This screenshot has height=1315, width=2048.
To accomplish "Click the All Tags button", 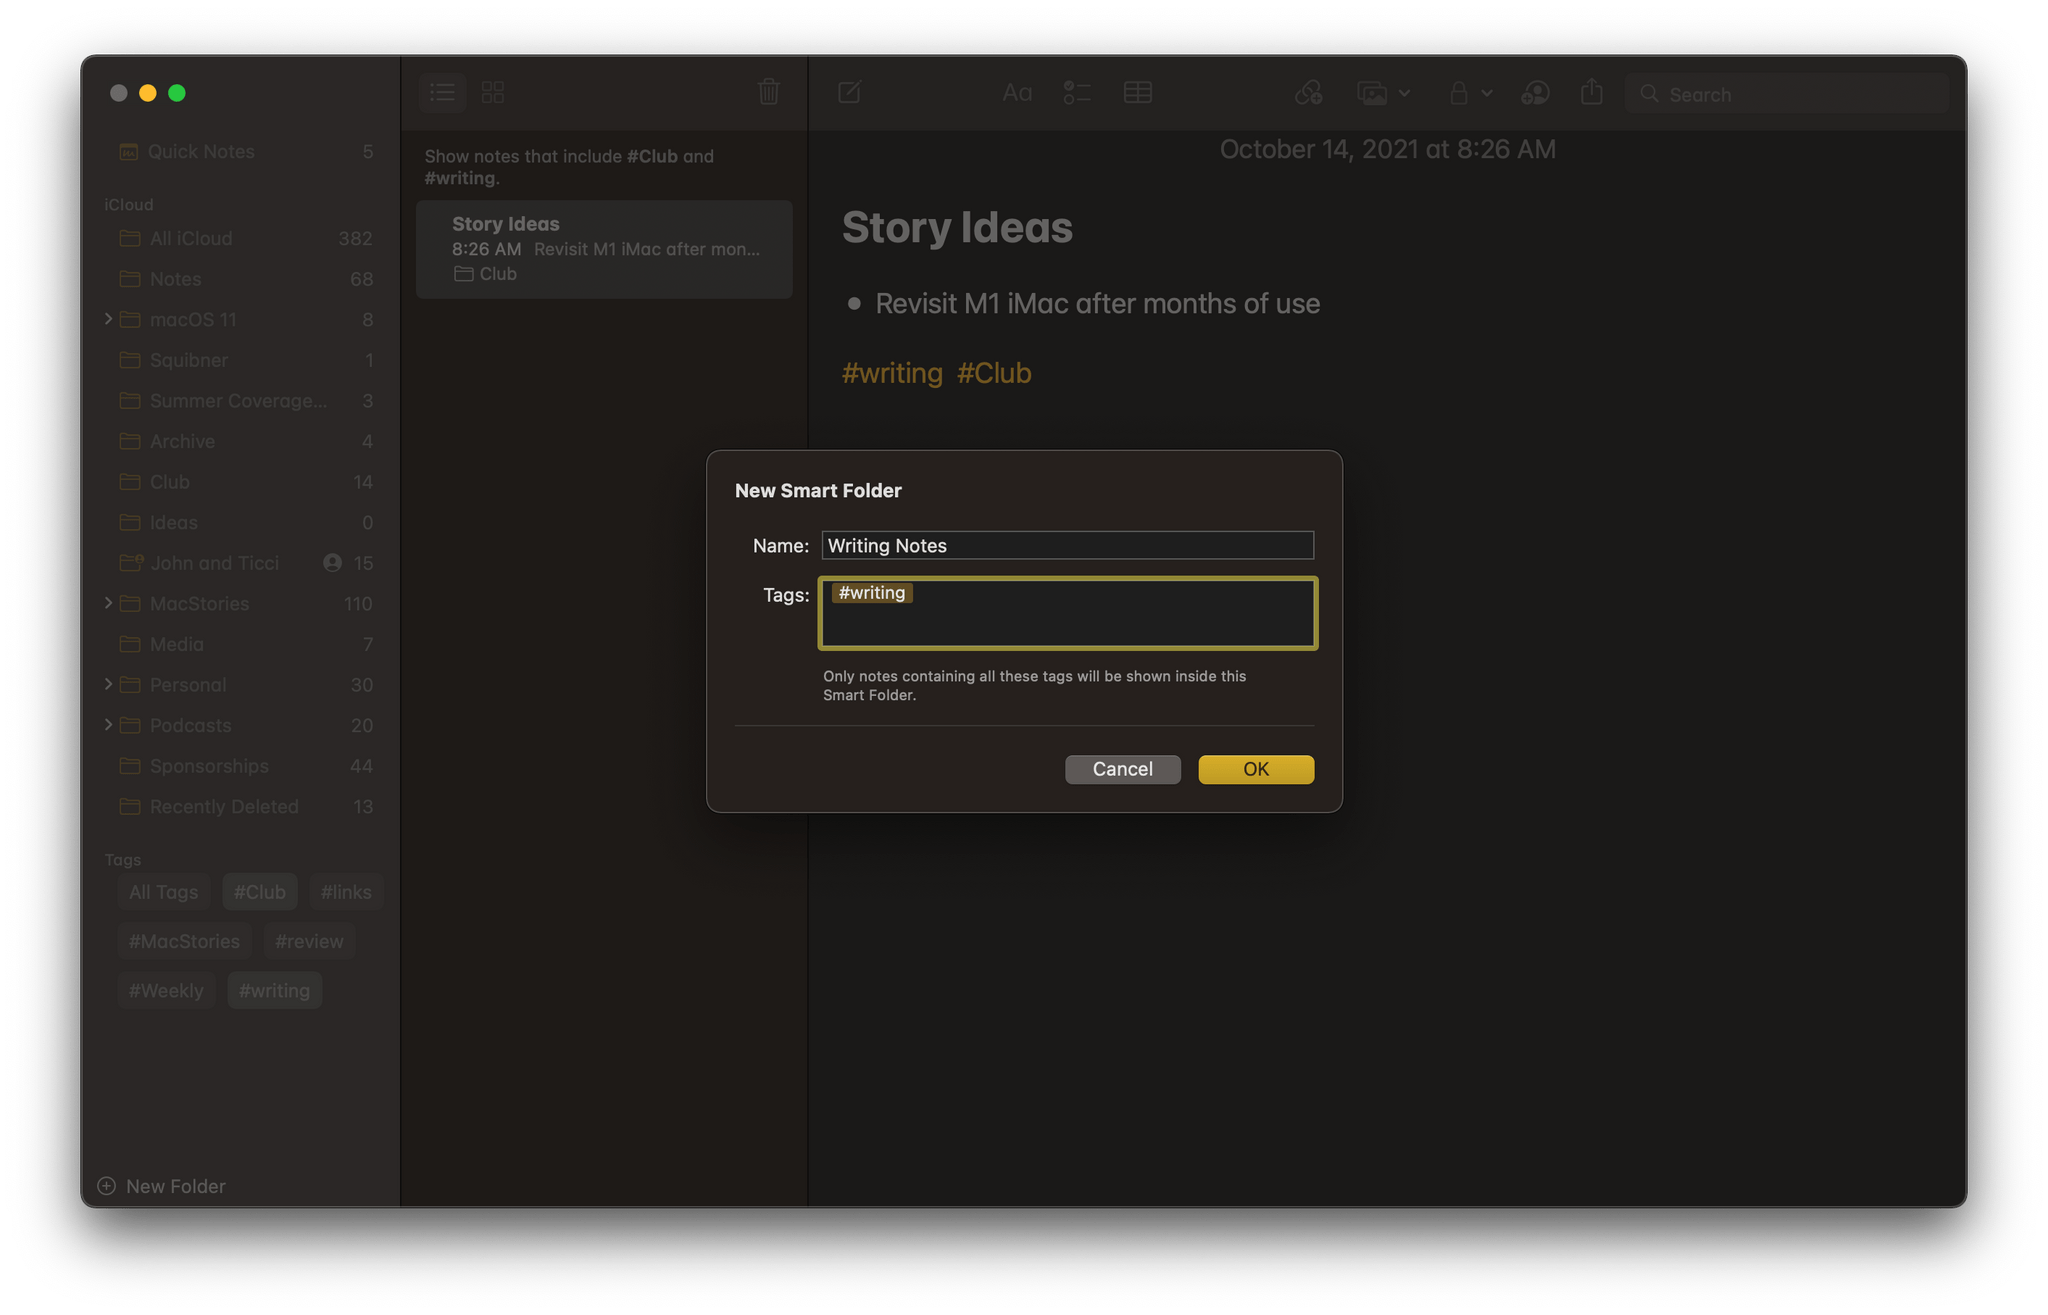I will click(x=164, y=893).
